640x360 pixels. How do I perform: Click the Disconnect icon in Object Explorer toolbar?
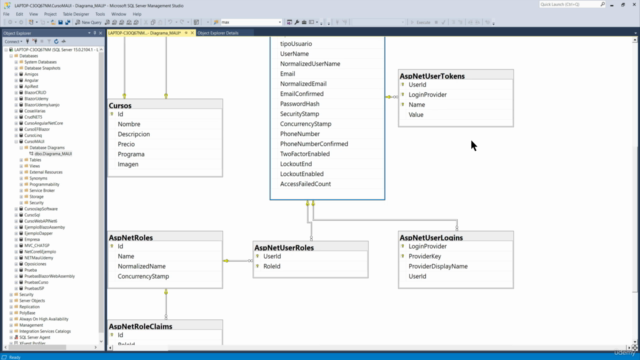pos(35,42)
